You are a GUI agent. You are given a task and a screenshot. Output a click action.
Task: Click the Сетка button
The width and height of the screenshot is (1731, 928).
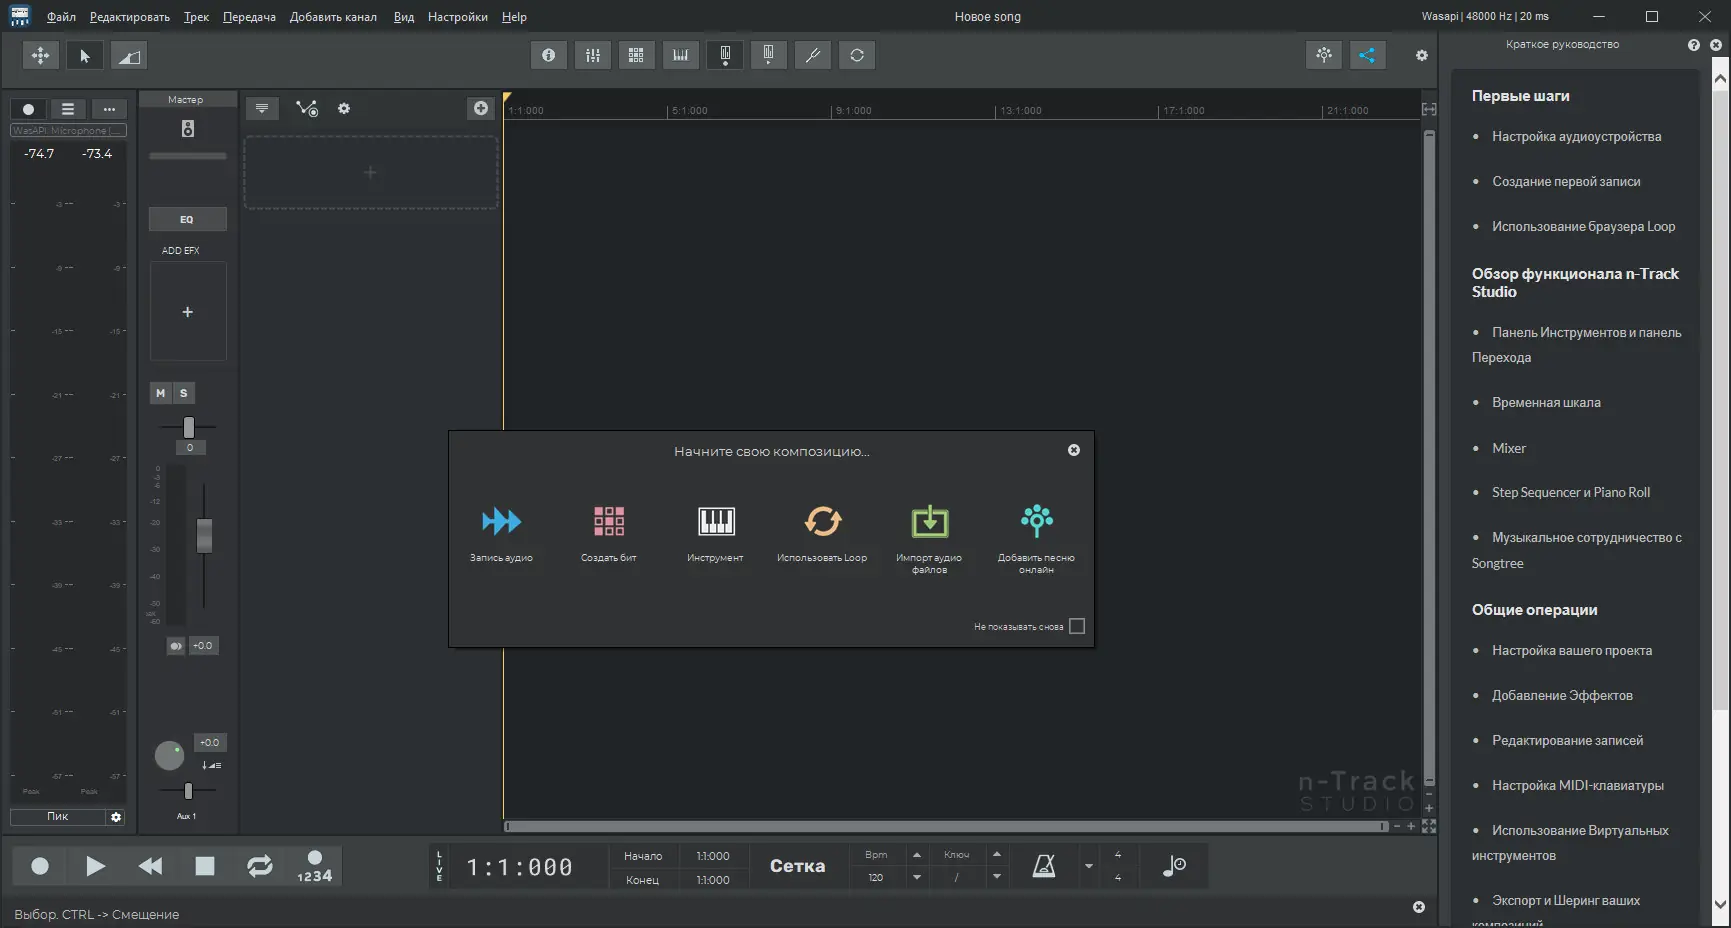(797, 866)
